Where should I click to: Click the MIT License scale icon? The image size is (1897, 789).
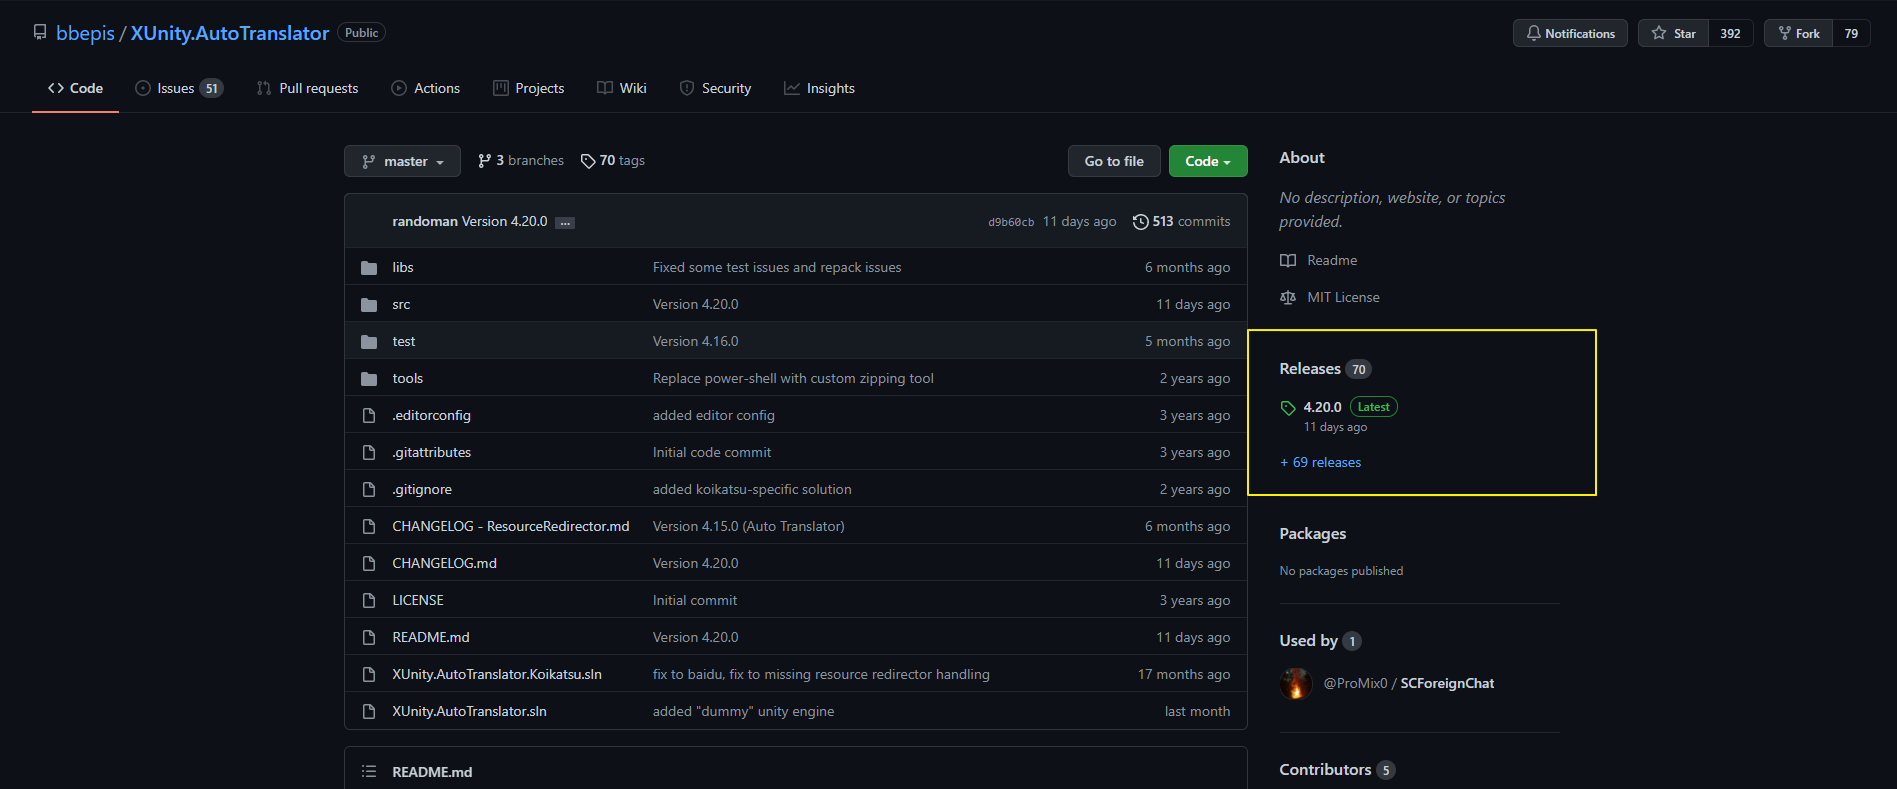(x=1288, y=298)
